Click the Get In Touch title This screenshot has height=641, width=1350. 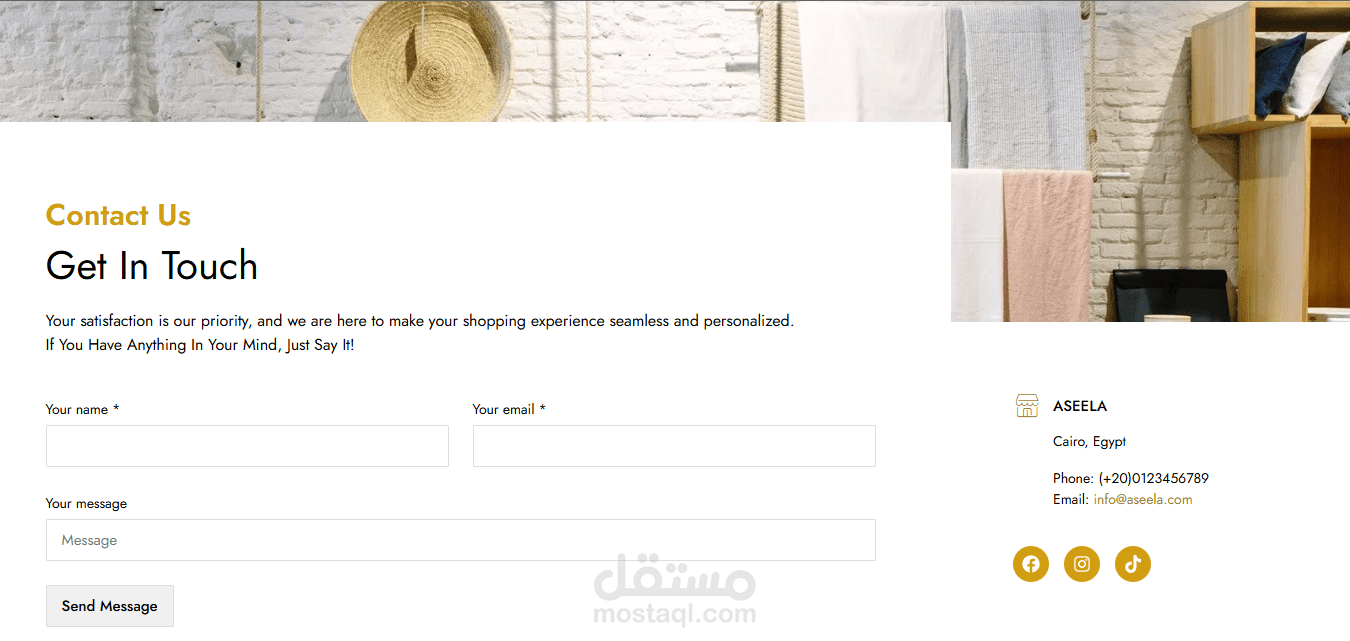click(x=152, y=266)
